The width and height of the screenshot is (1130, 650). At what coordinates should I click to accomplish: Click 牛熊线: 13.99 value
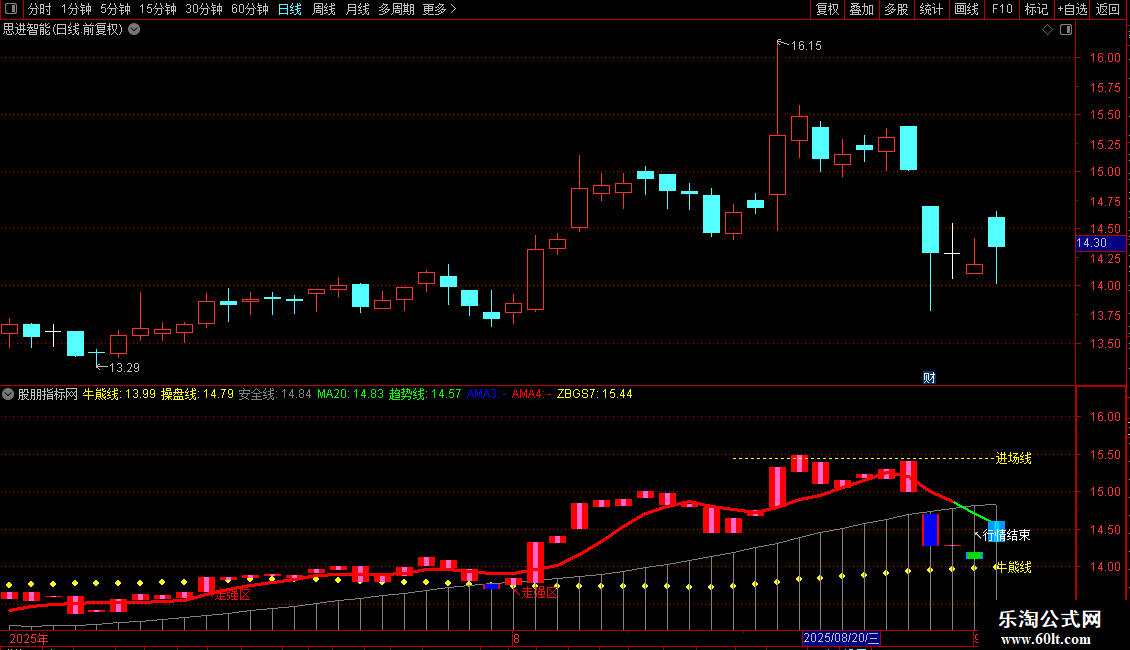(x=119, y=394)
